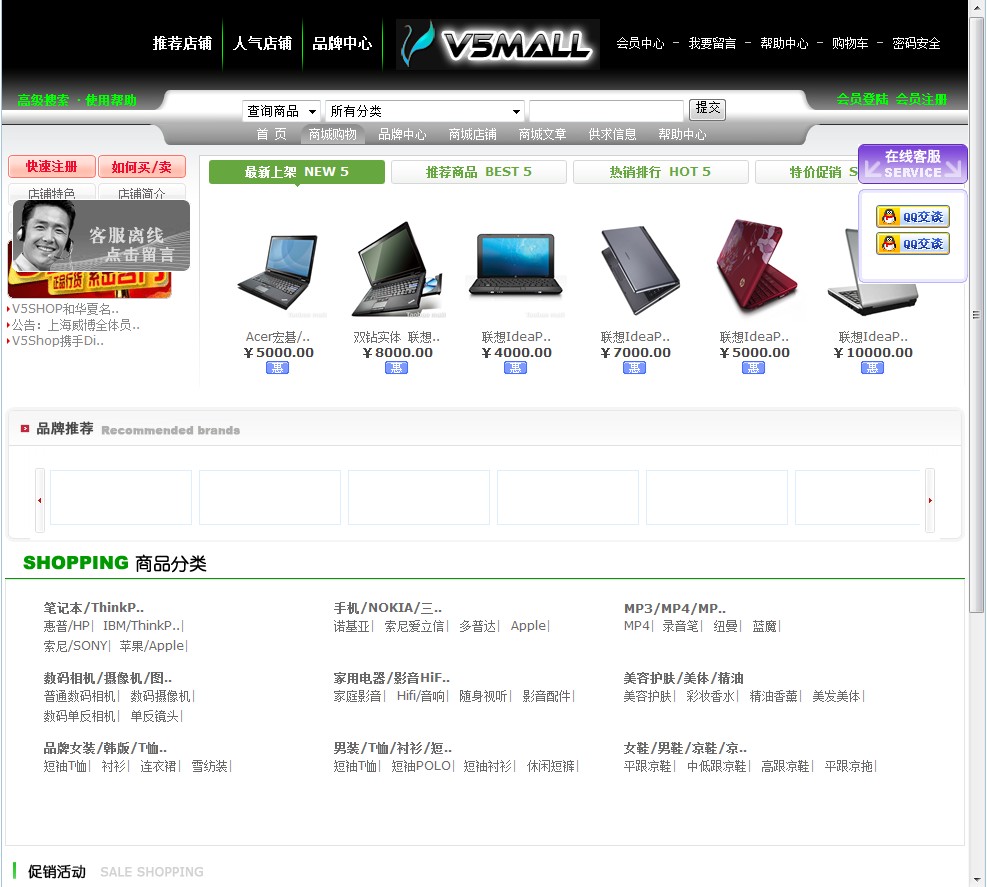Open subcategory Hifi/音响
Screen dimensions: 987x887
coord(420,696)
